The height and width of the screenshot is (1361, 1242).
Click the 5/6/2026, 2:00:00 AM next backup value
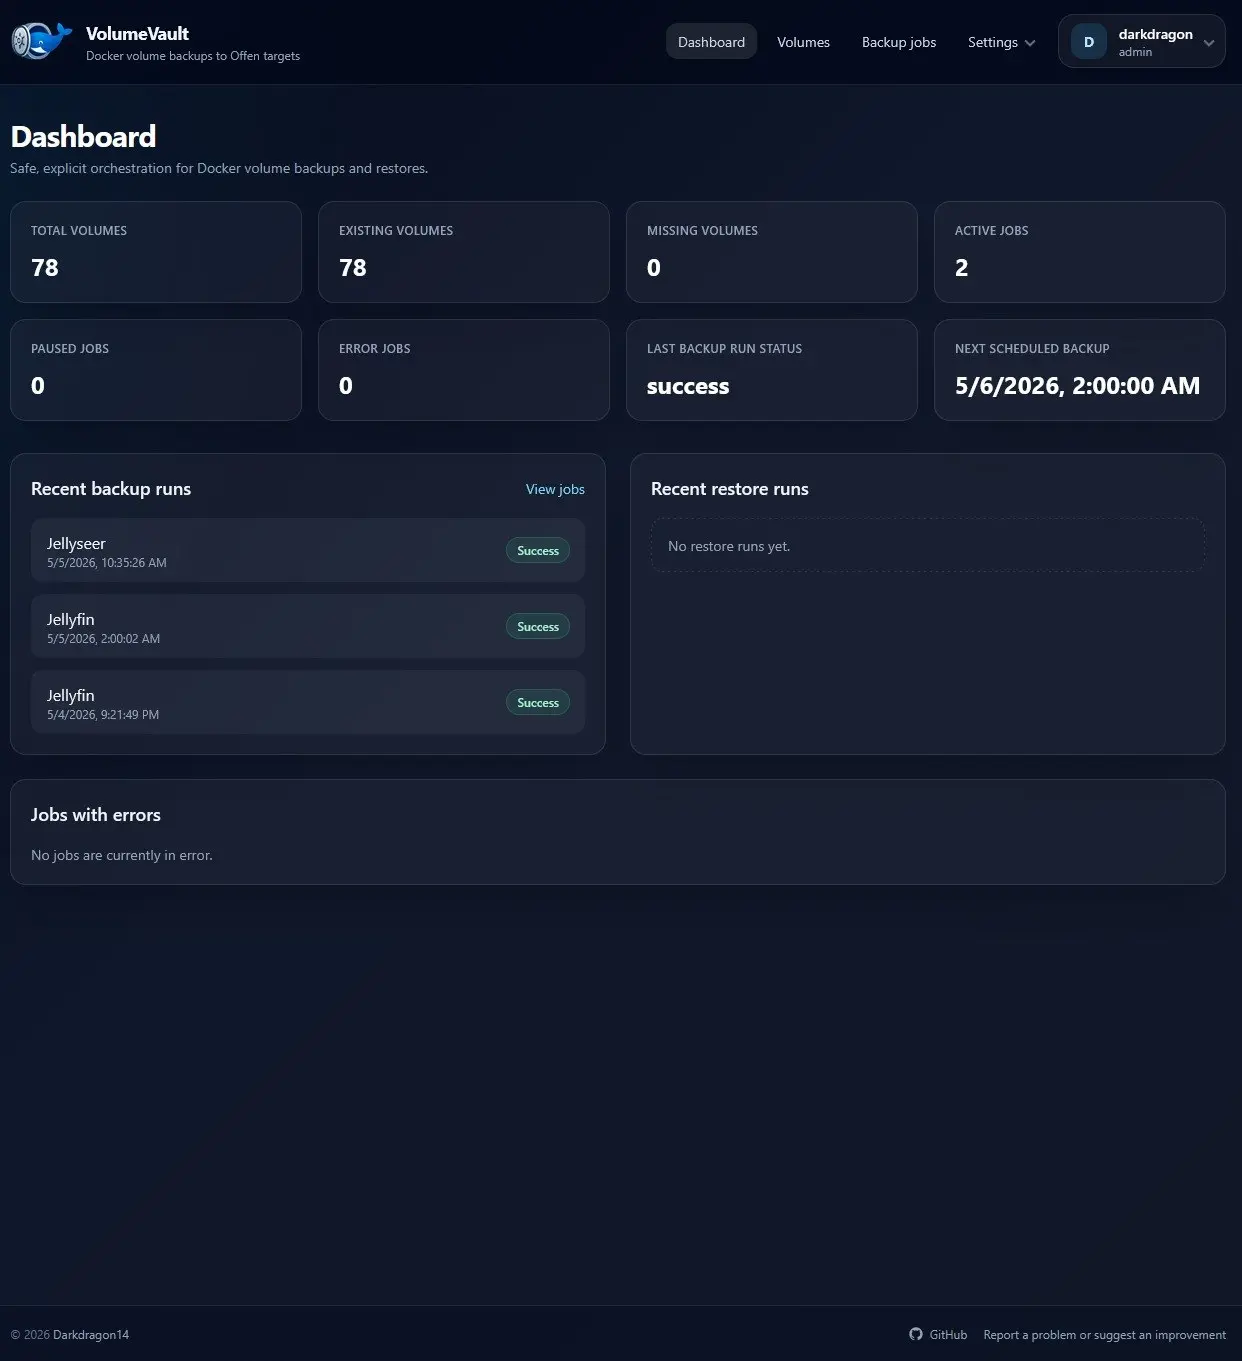coord(1077,386)
